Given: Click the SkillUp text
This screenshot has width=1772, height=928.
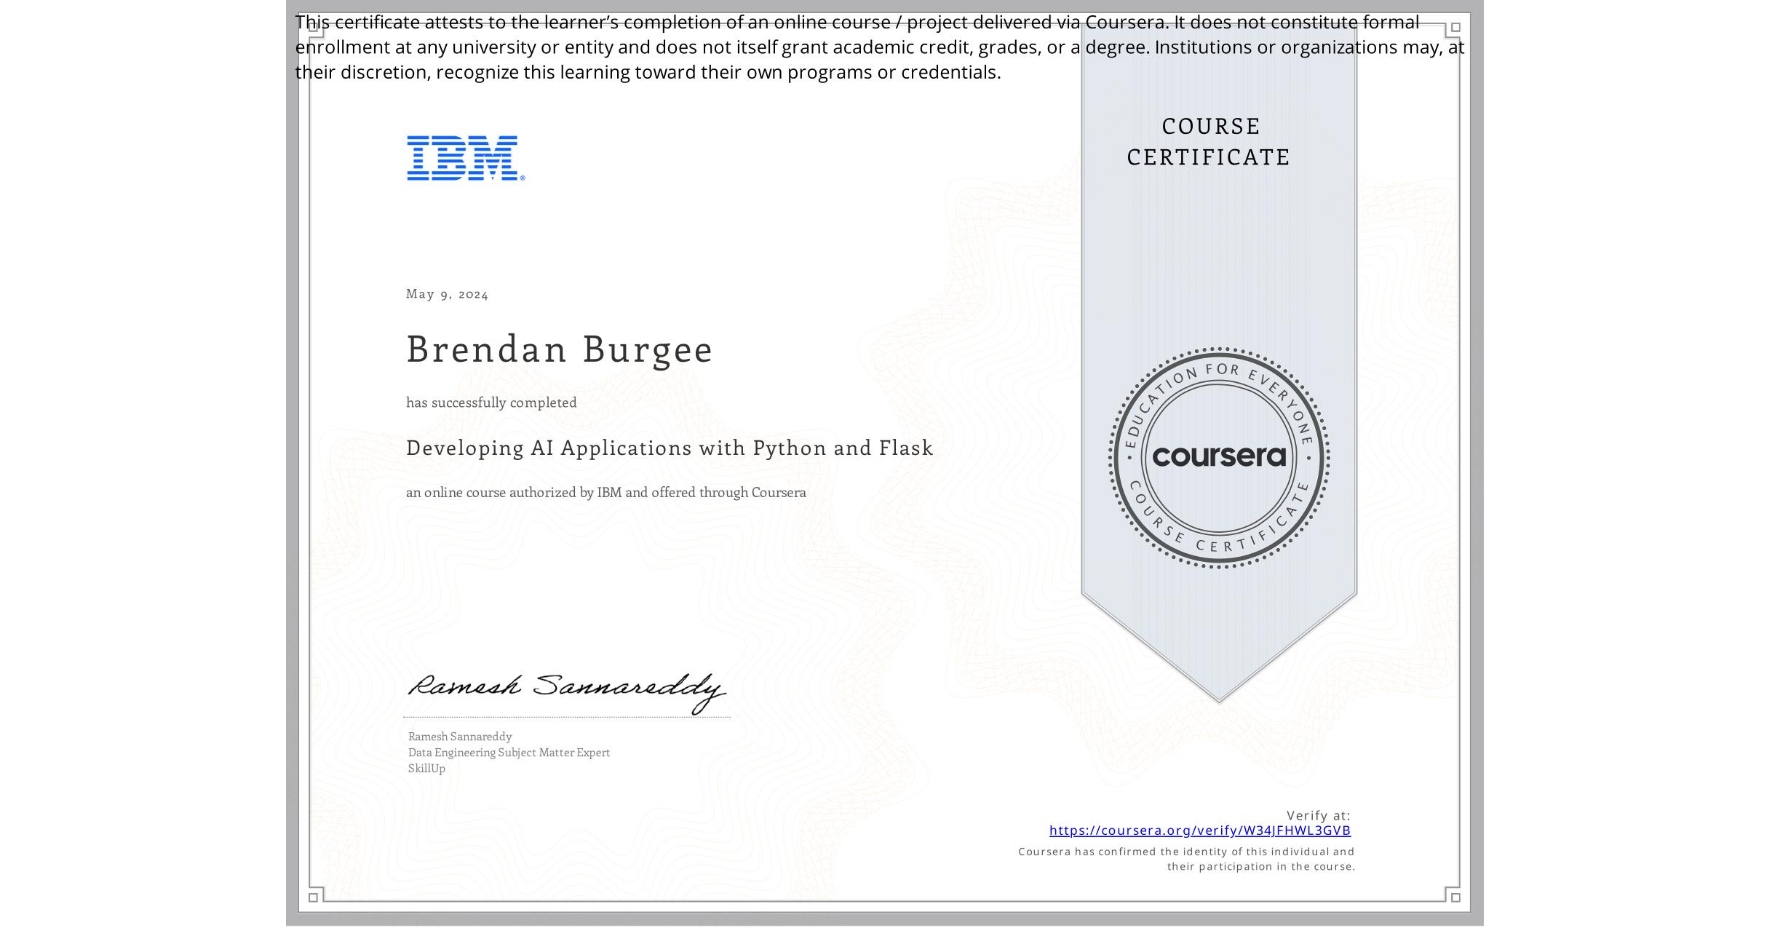Looking at the screenshot, I should [x=427, y=768].
